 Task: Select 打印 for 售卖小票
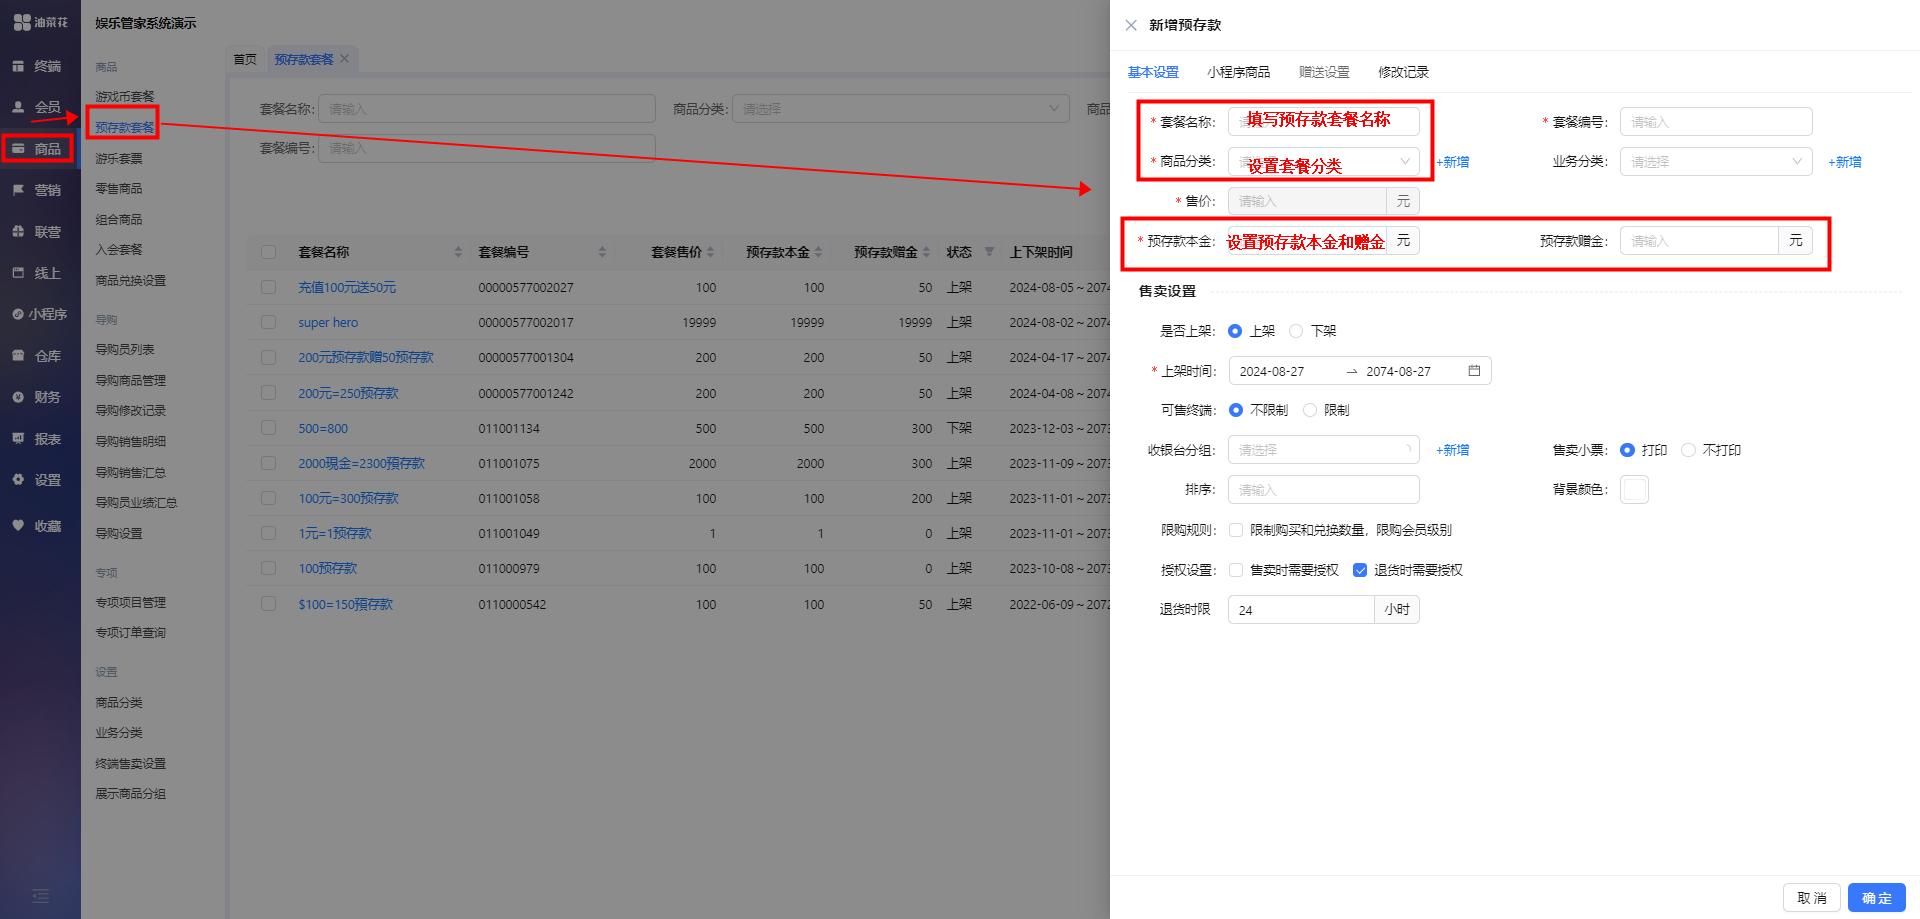click(x=1627, y=450)
